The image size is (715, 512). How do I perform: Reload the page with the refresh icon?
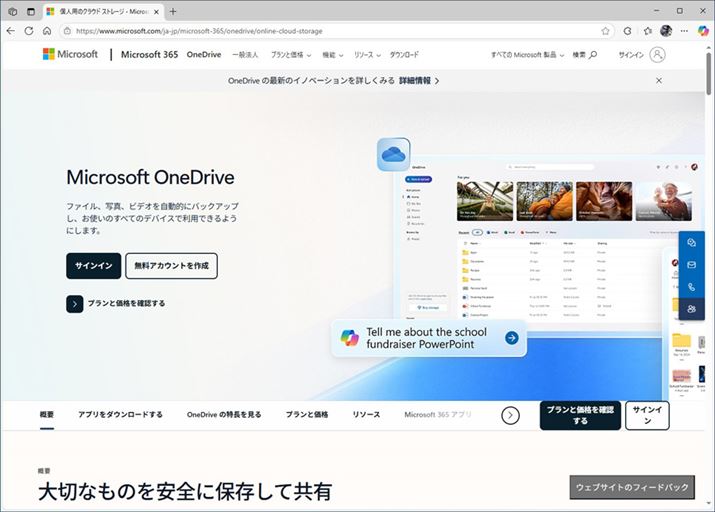(29, 31)
